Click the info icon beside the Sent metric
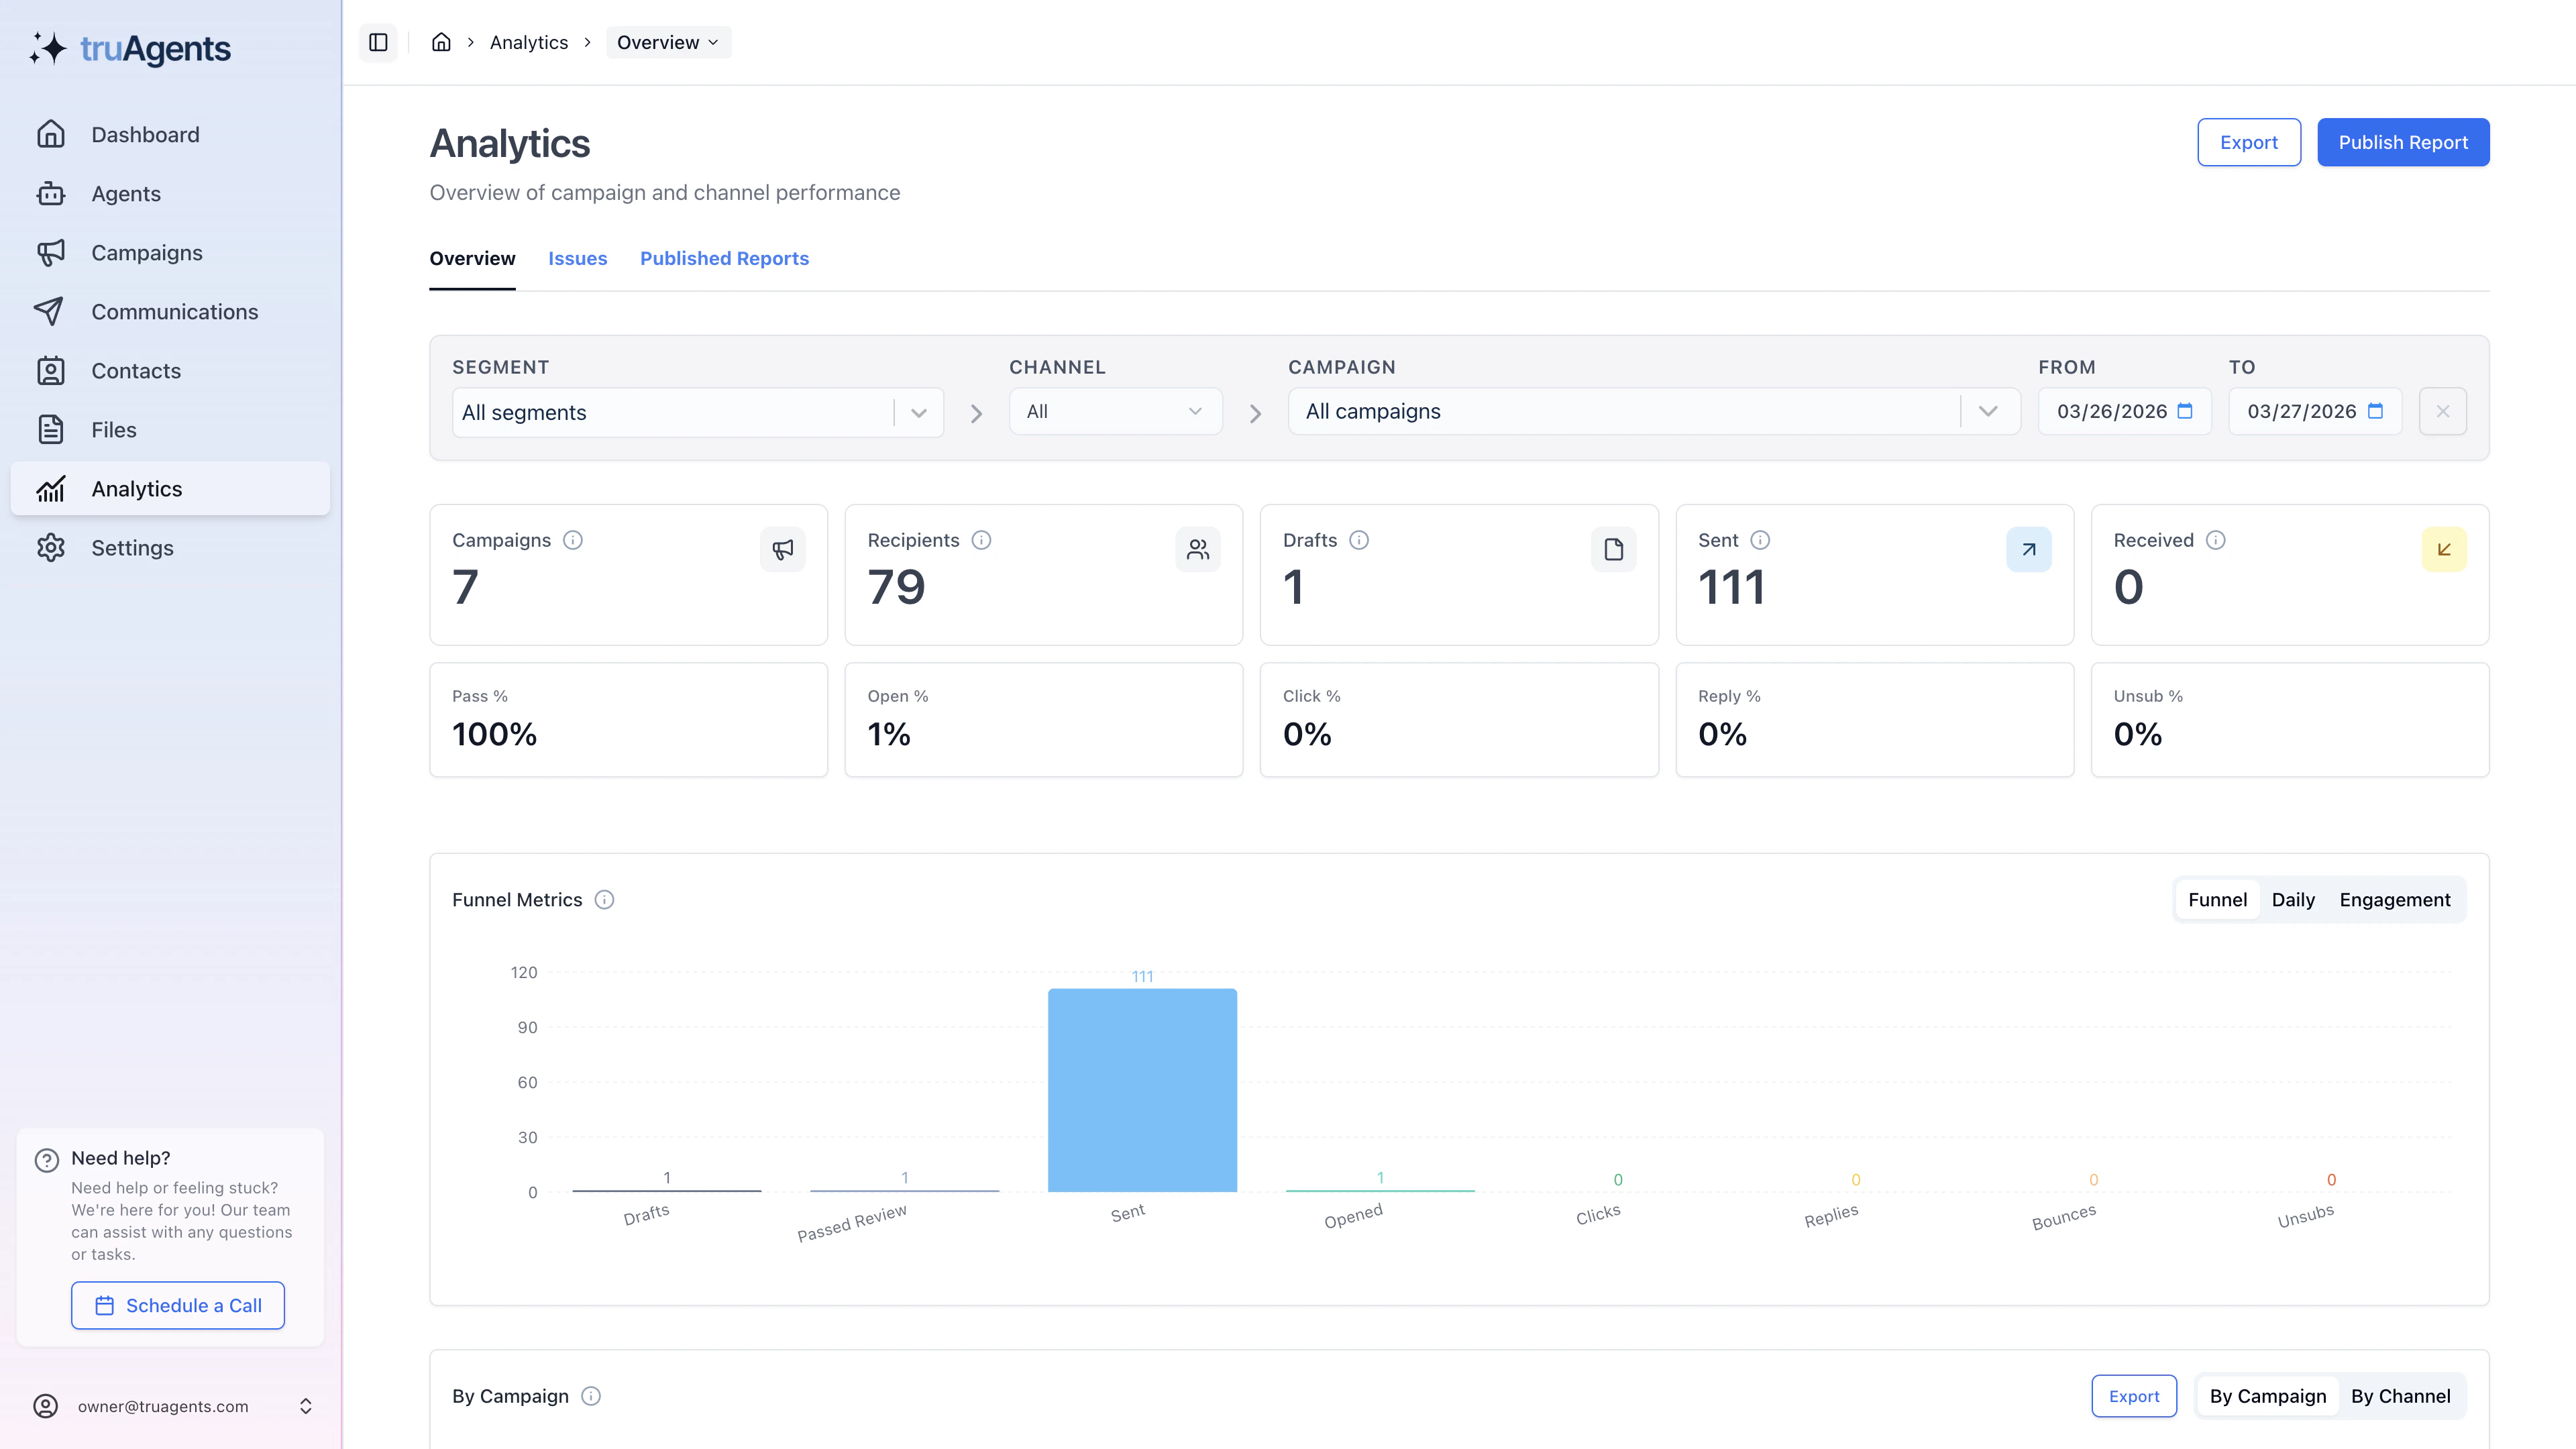The height and width of the screenshot is (1449, 2576). click(x=1760, y=540)
